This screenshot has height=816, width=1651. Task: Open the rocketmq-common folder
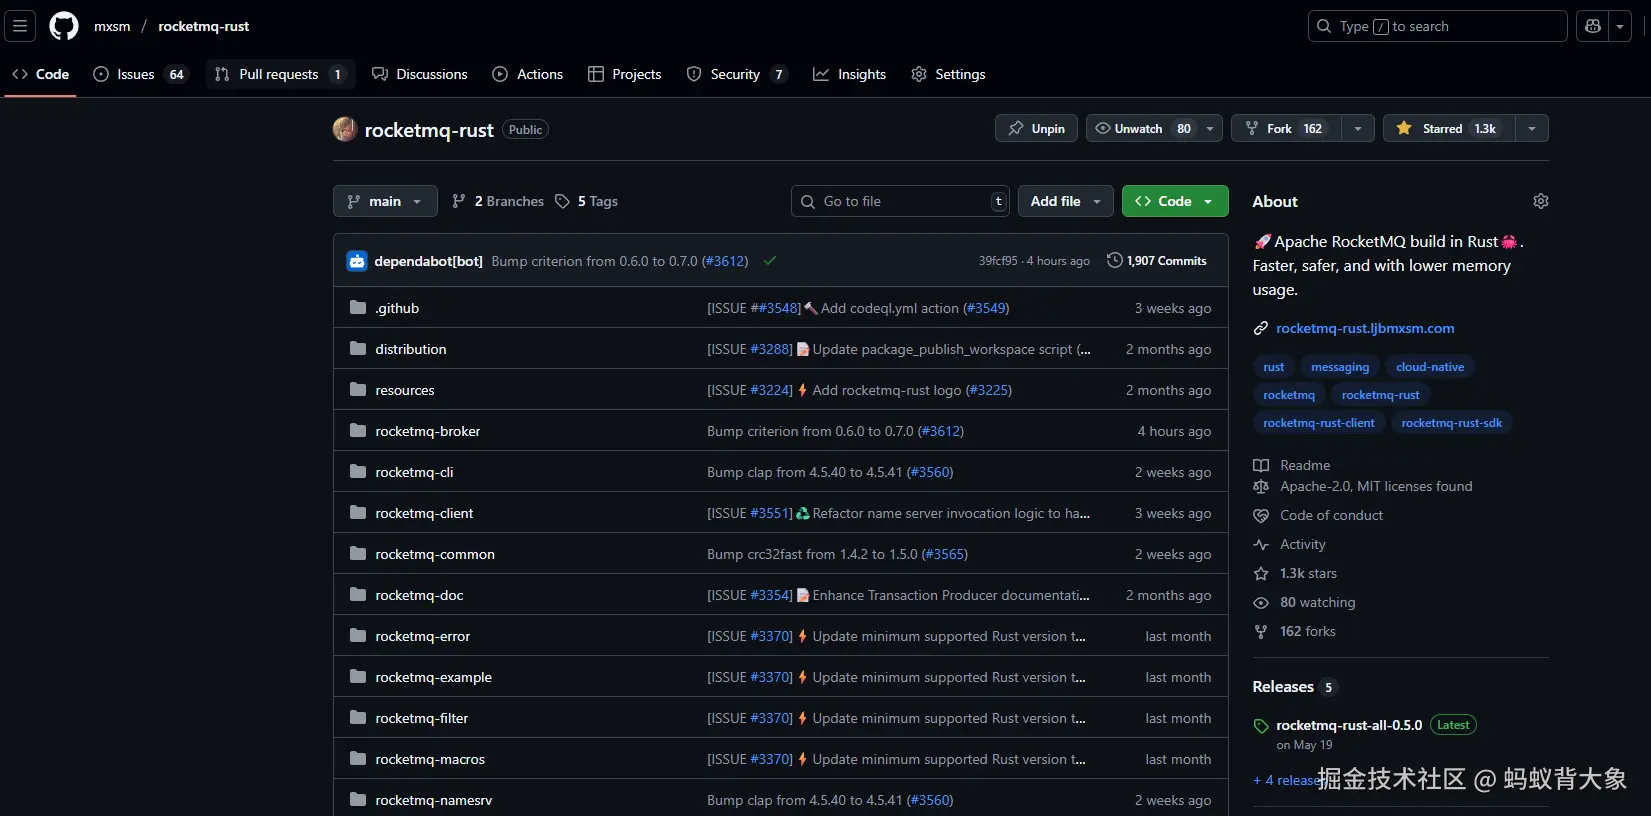tap(435, 554)
